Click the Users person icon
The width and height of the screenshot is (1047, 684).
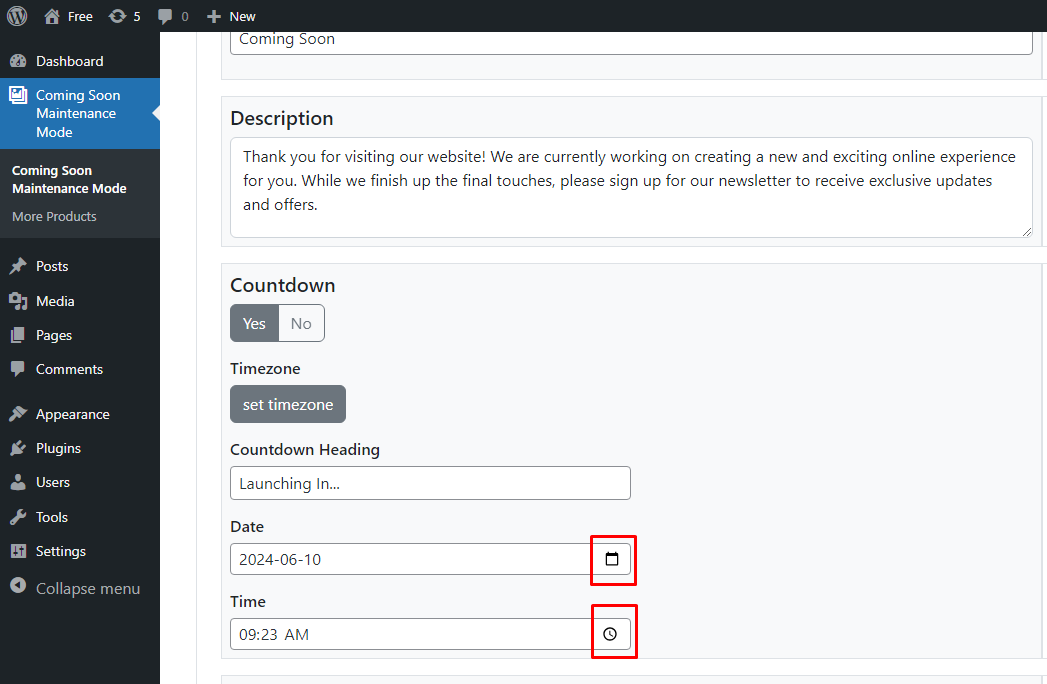[18, 482]
